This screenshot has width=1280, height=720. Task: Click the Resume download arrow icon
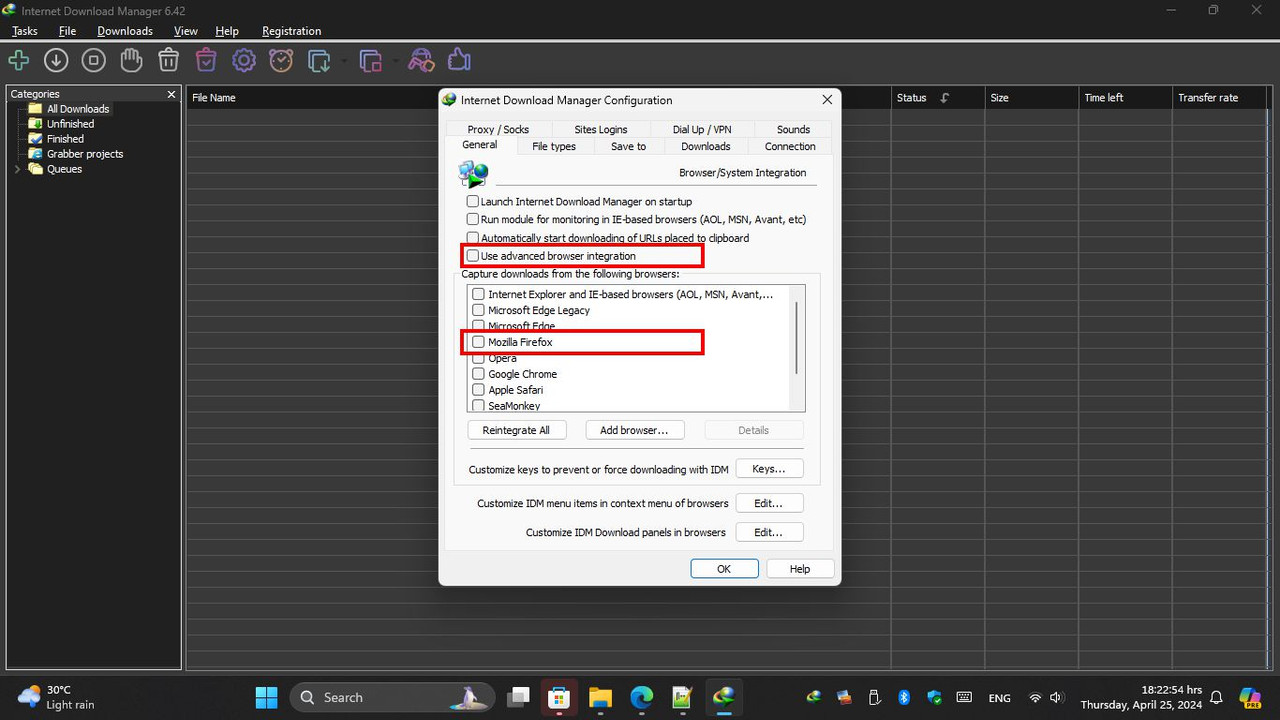tap(56, 61)
